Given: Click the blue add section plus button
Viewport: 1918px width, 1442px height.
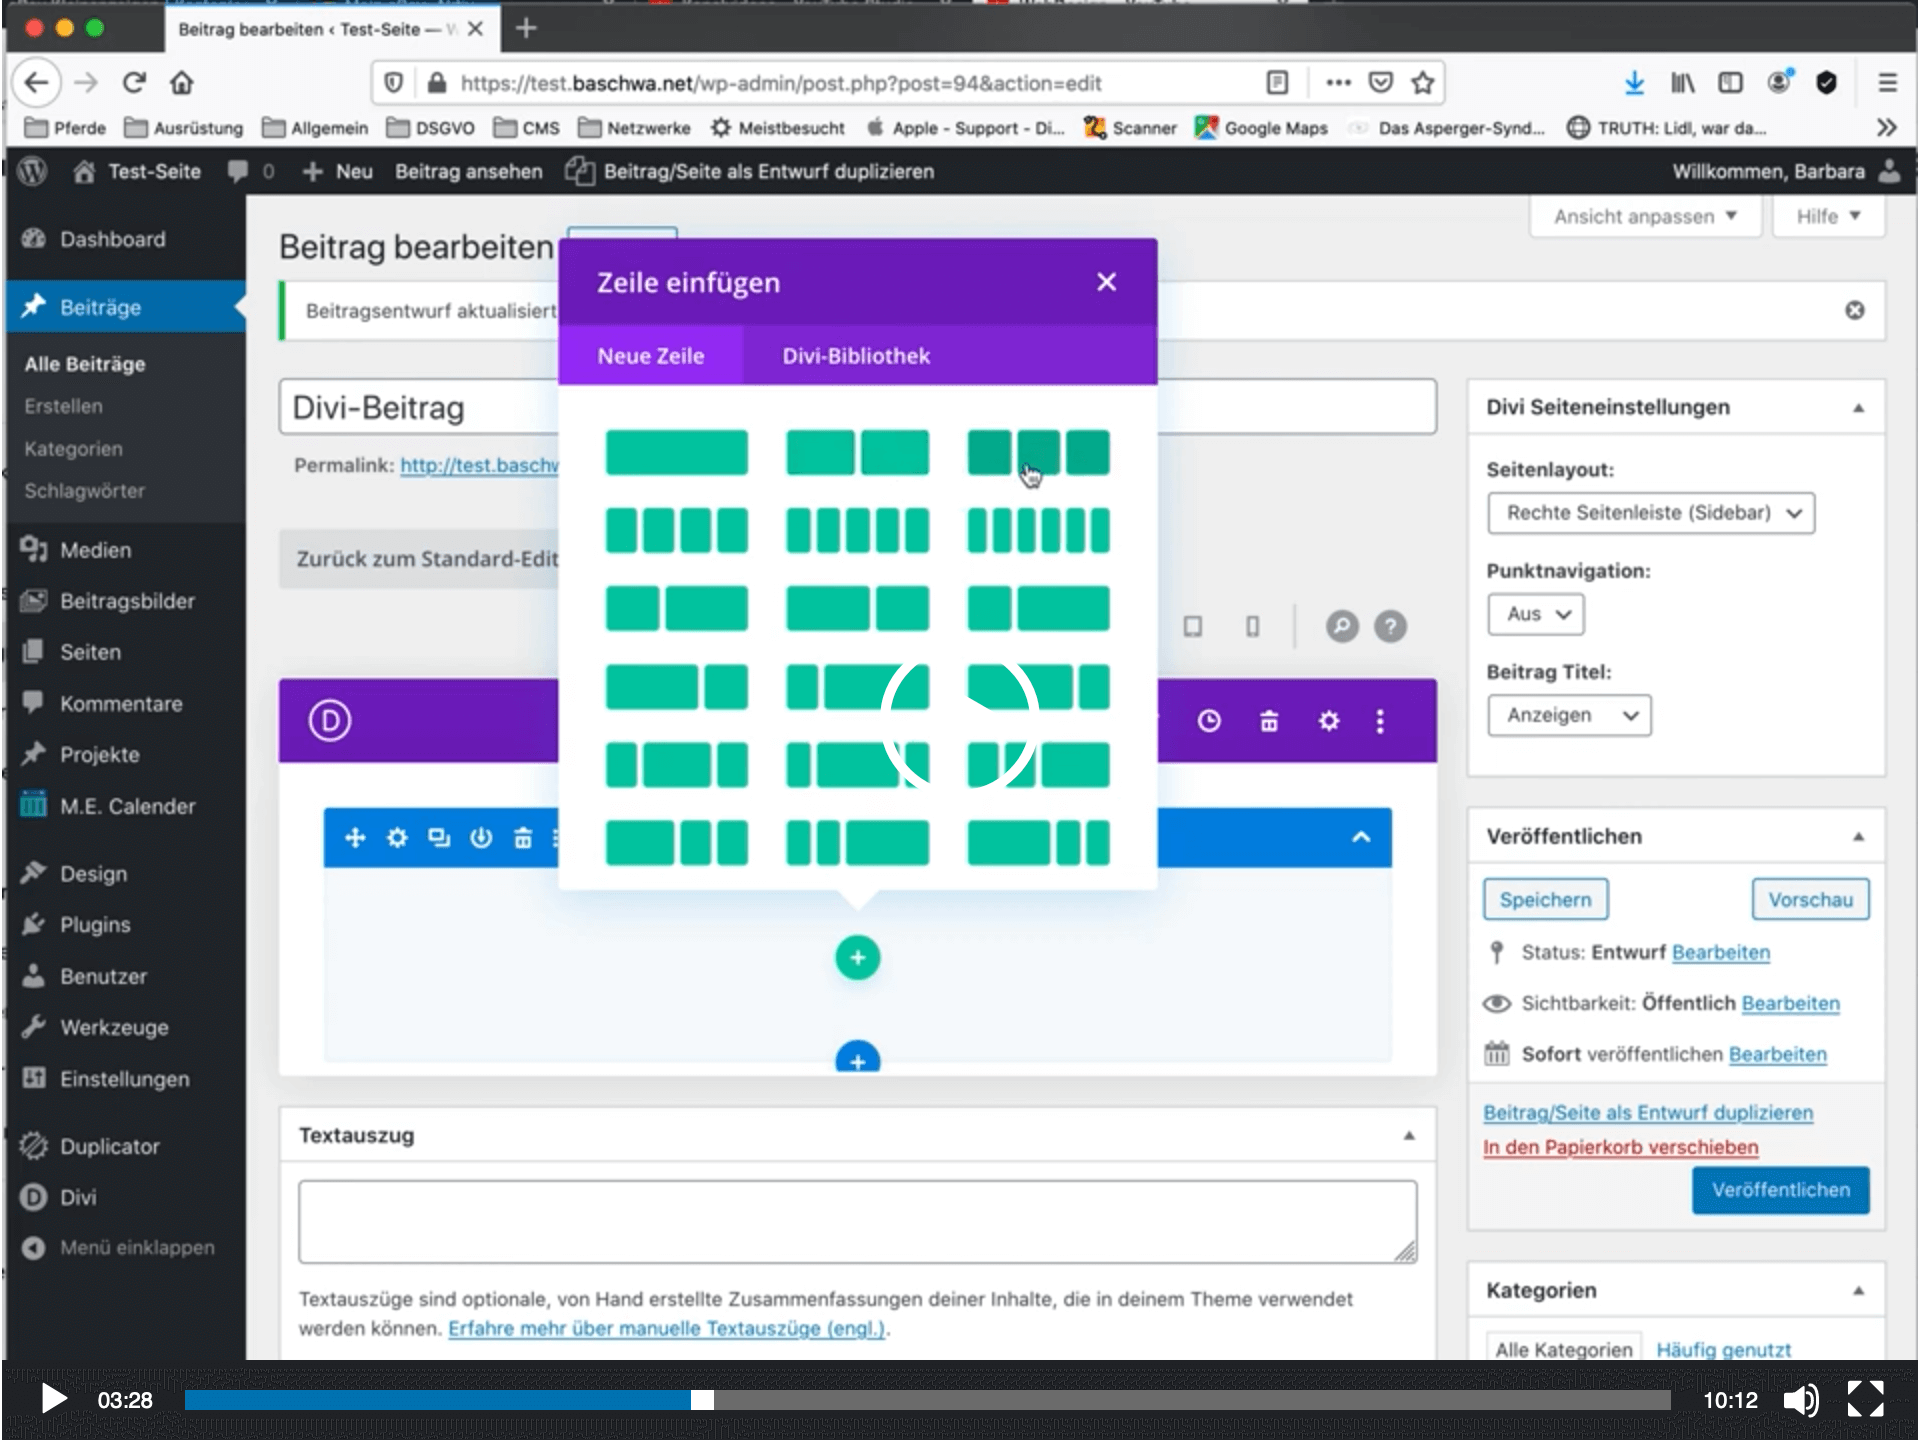Looking at the screenshot, I should click(857, 1060).
